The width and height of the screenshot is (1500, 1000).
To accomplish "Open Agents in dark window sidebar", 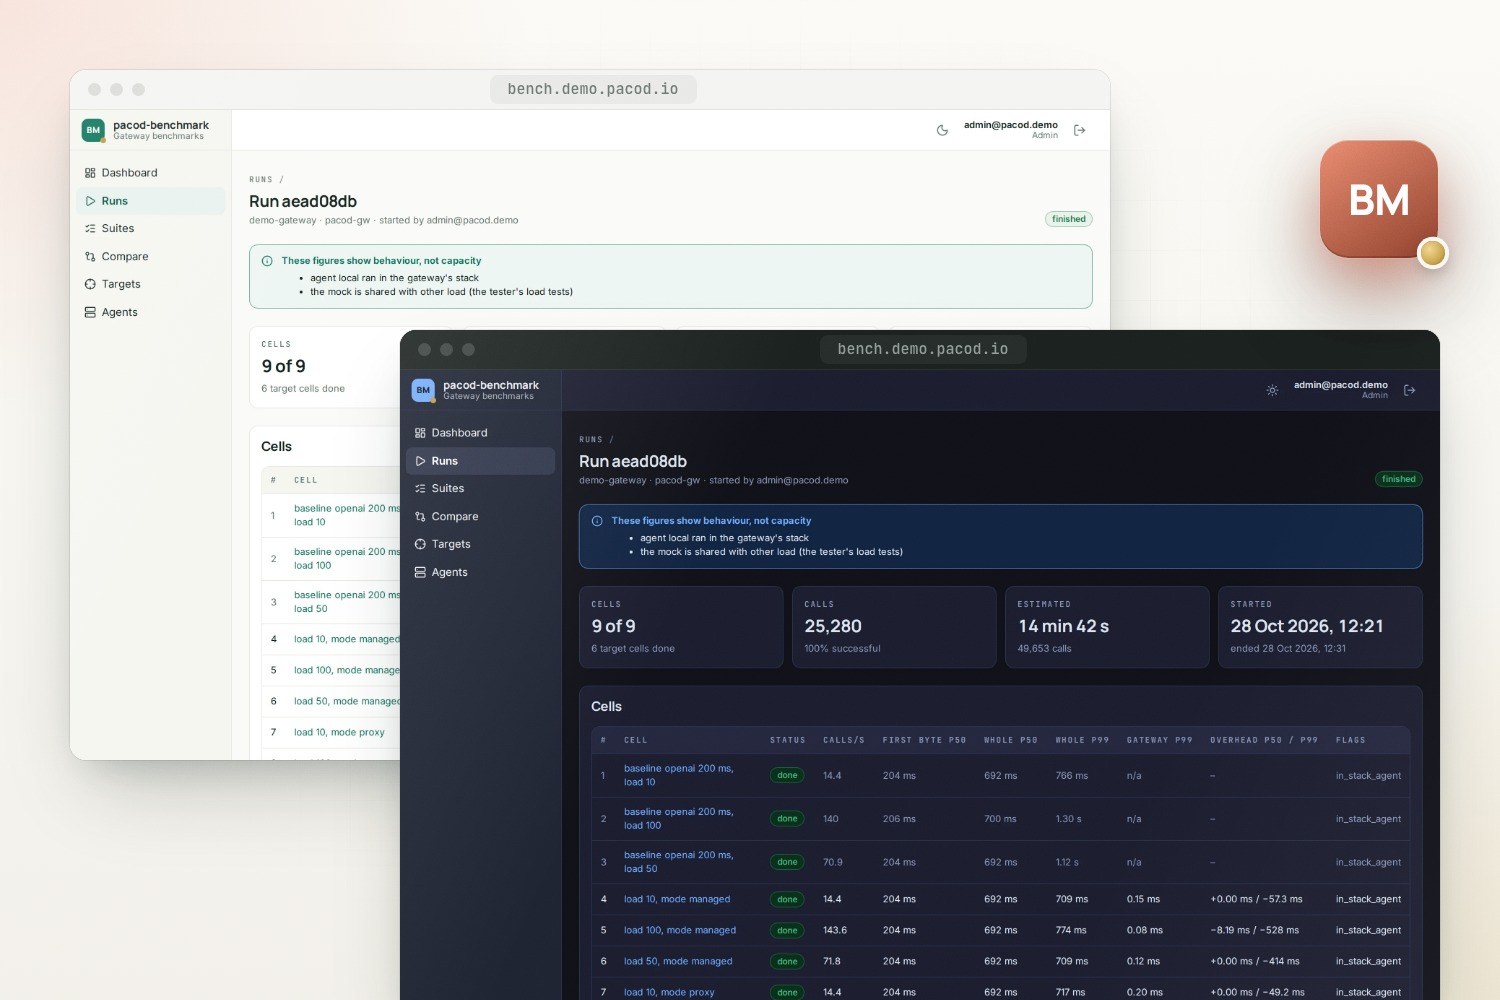I will [x=481, y=572].
